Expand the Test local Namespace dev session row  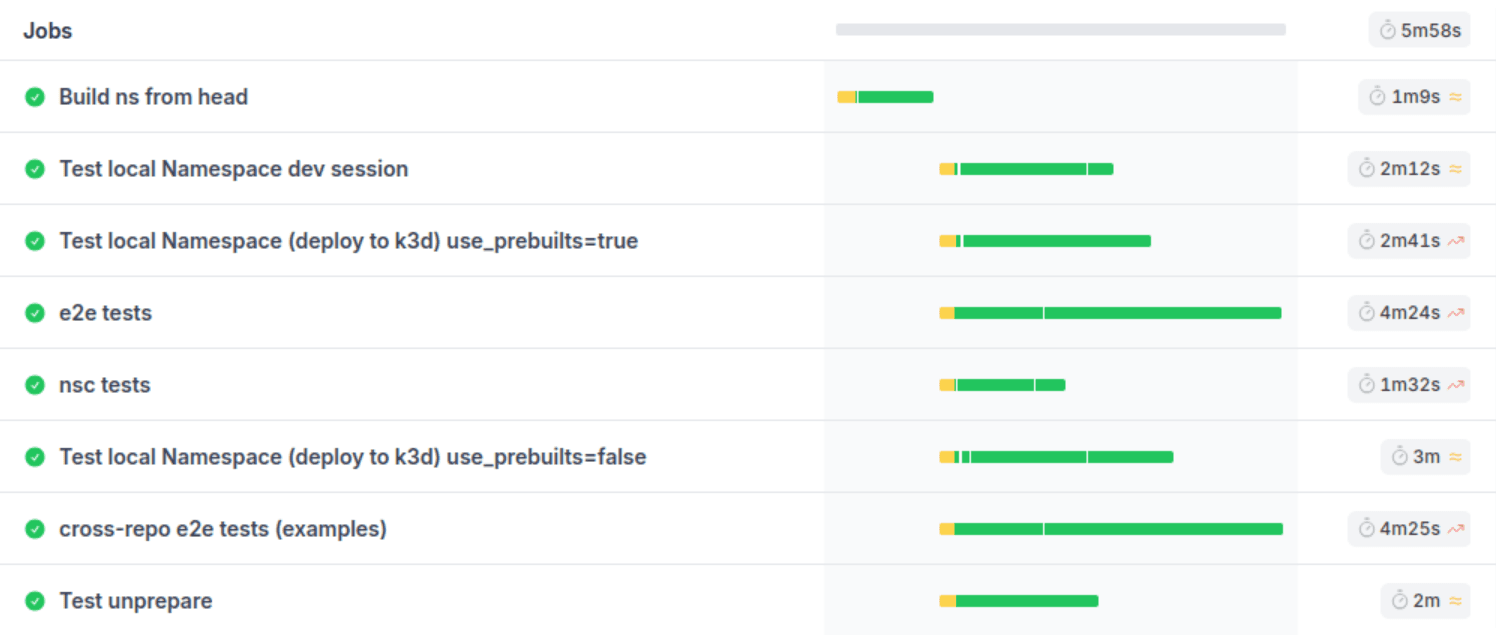coord(233,168)
